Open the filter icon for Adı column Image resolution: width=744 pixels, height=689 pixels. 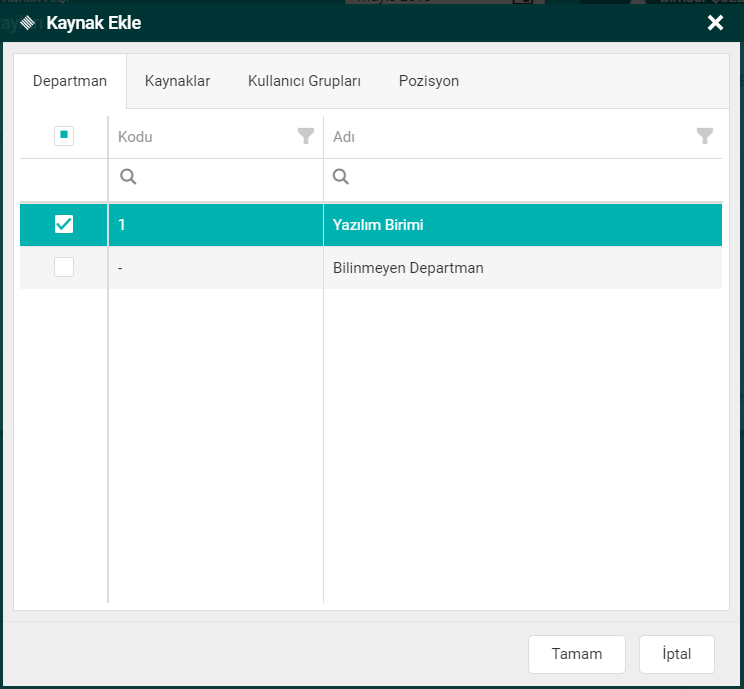(705, 137)
